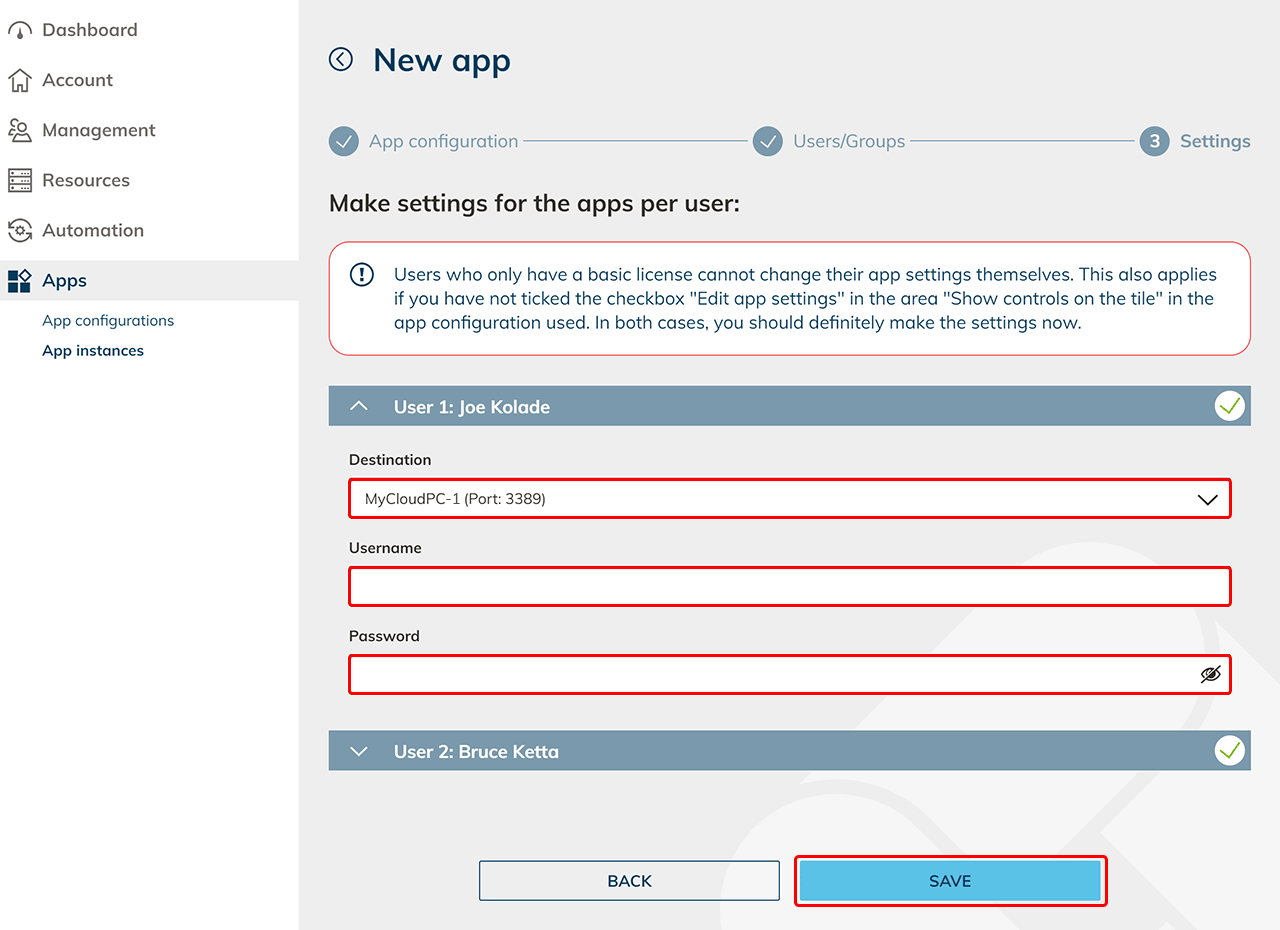Click into the Username input field
The image size is (1280, 930).
pyautogui.click(x=789, y=586)
